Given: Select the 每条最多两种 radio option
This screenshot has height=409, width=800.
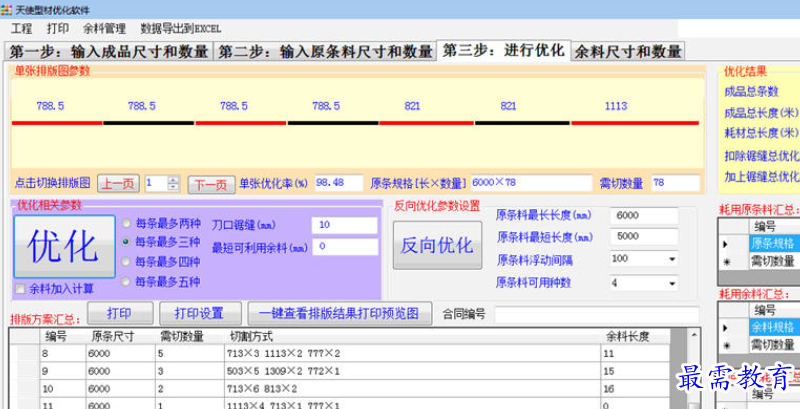Looking at the screenshot, I should 126,223.
